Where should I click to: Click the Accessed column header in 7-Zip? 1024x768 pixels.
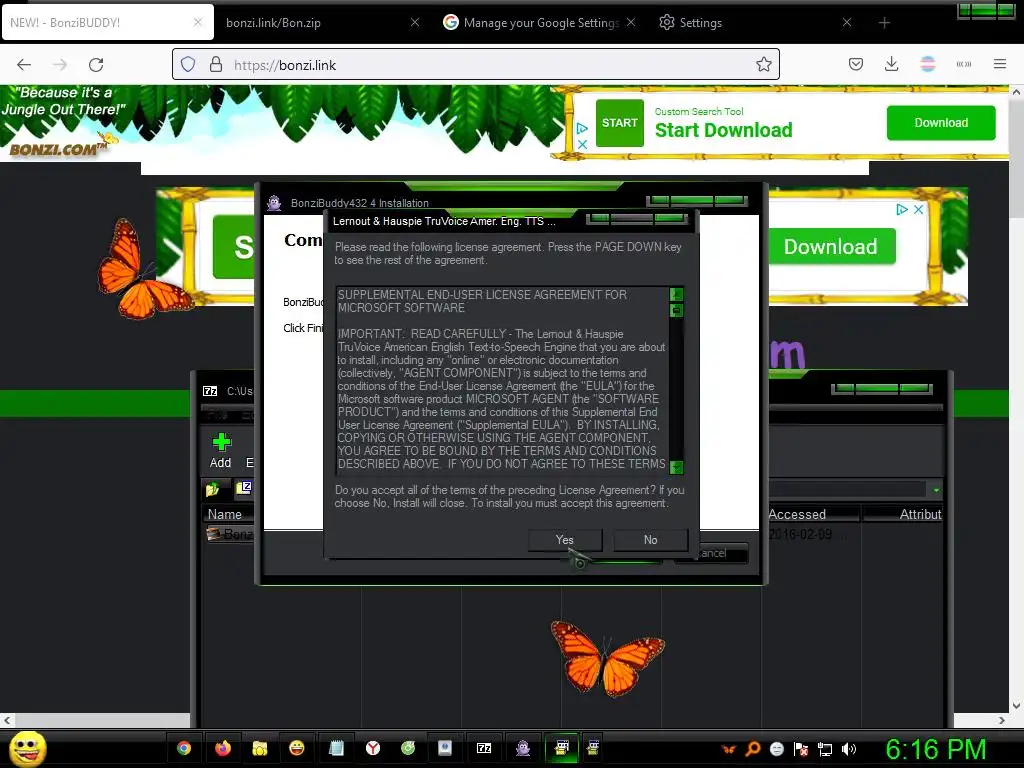pos(797,515)
